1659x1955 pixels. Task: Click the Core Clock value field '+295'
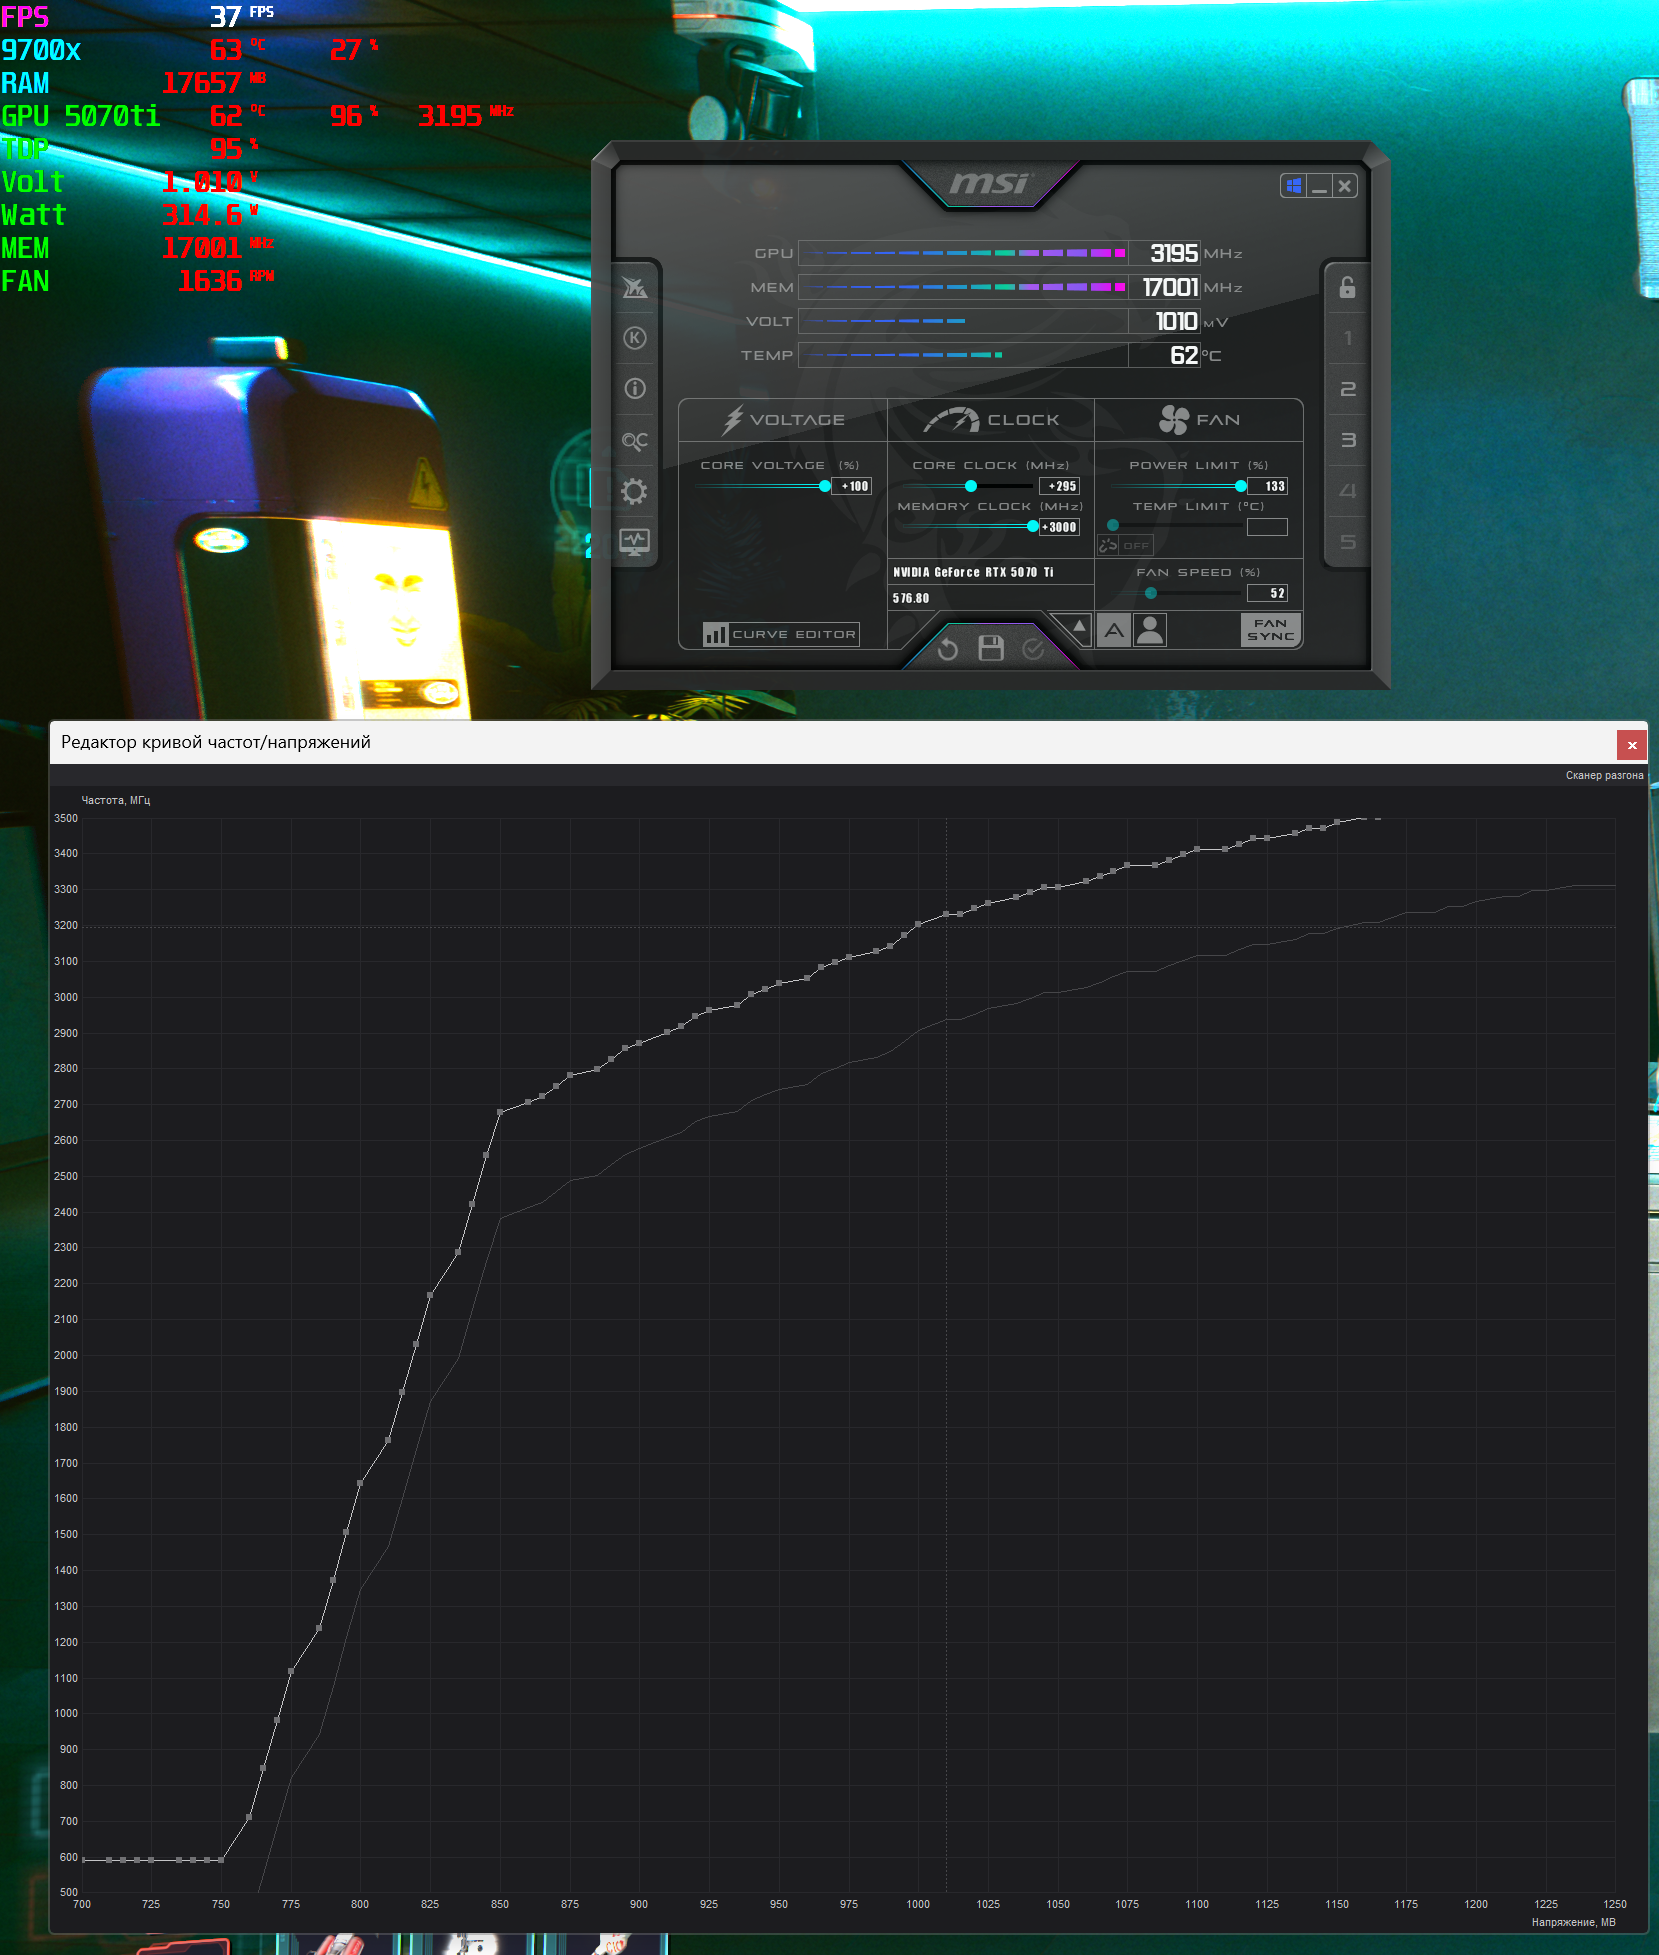[1061, 486]
